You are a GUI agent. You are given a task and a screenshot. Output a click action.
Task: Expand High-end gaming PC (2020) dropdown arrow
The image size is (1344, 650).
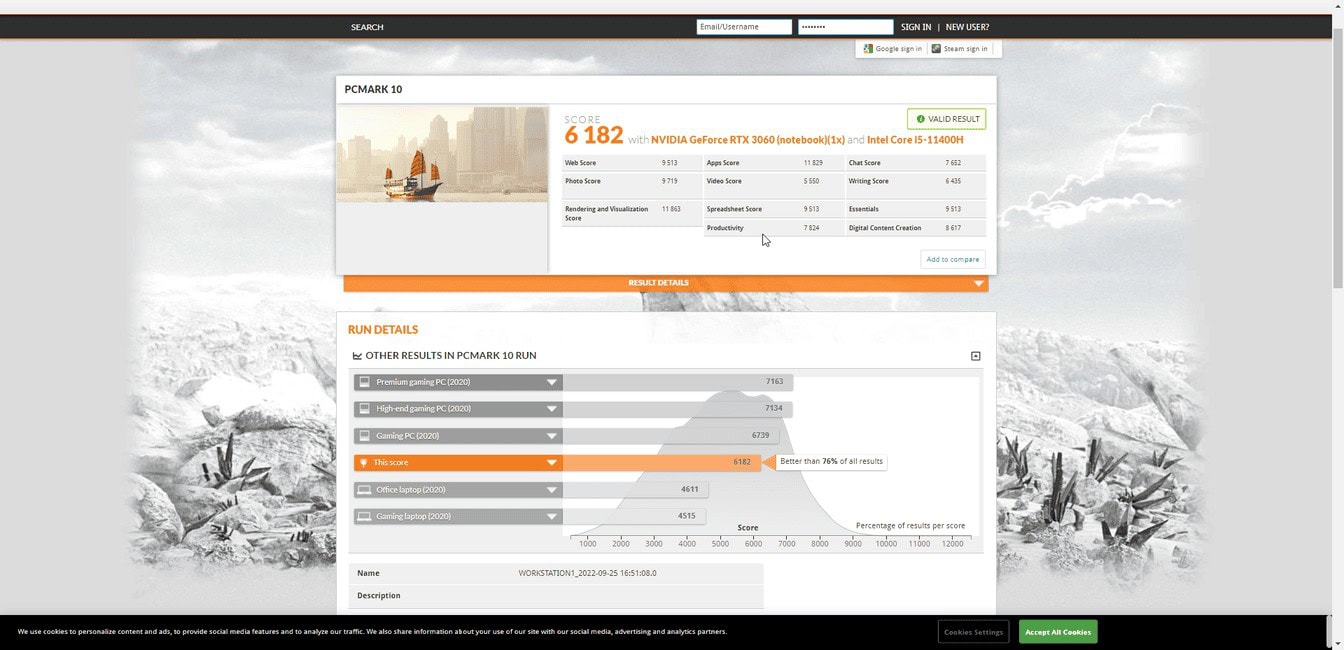click(x=551, y=409)
